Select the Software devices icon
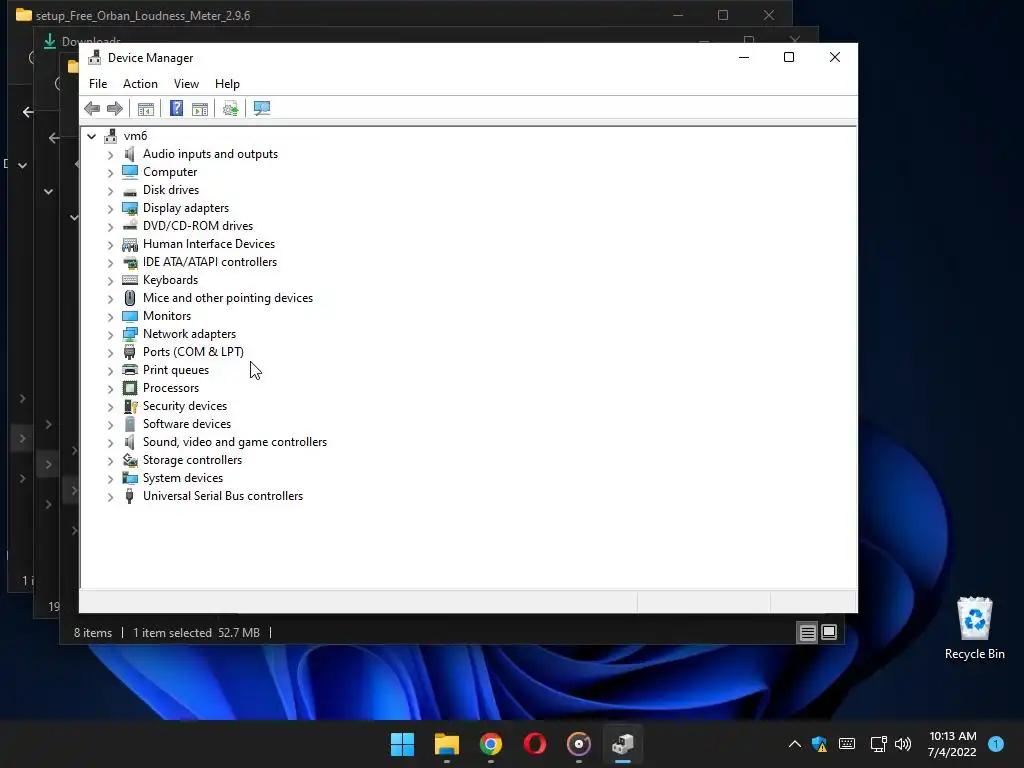Screen dimensions: 1024x768 pos(130,424)
